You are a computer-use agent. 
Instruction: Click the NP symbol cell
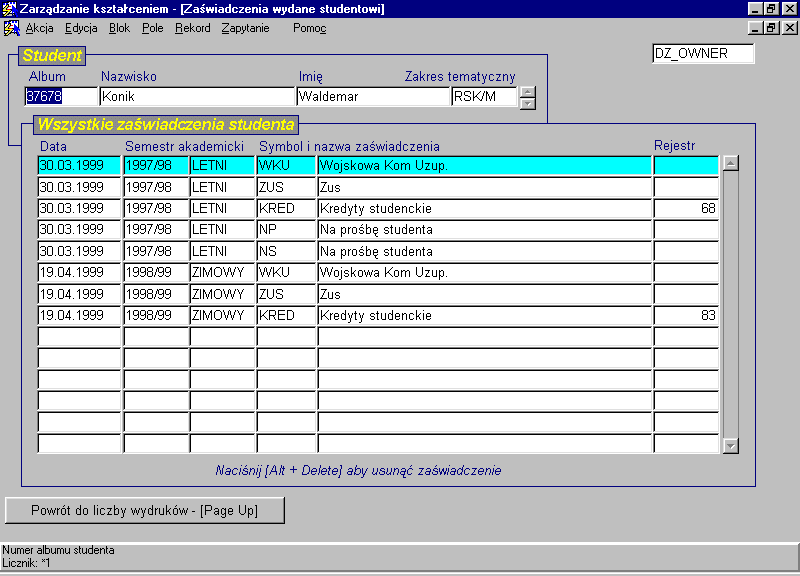[x=286, y=230]
